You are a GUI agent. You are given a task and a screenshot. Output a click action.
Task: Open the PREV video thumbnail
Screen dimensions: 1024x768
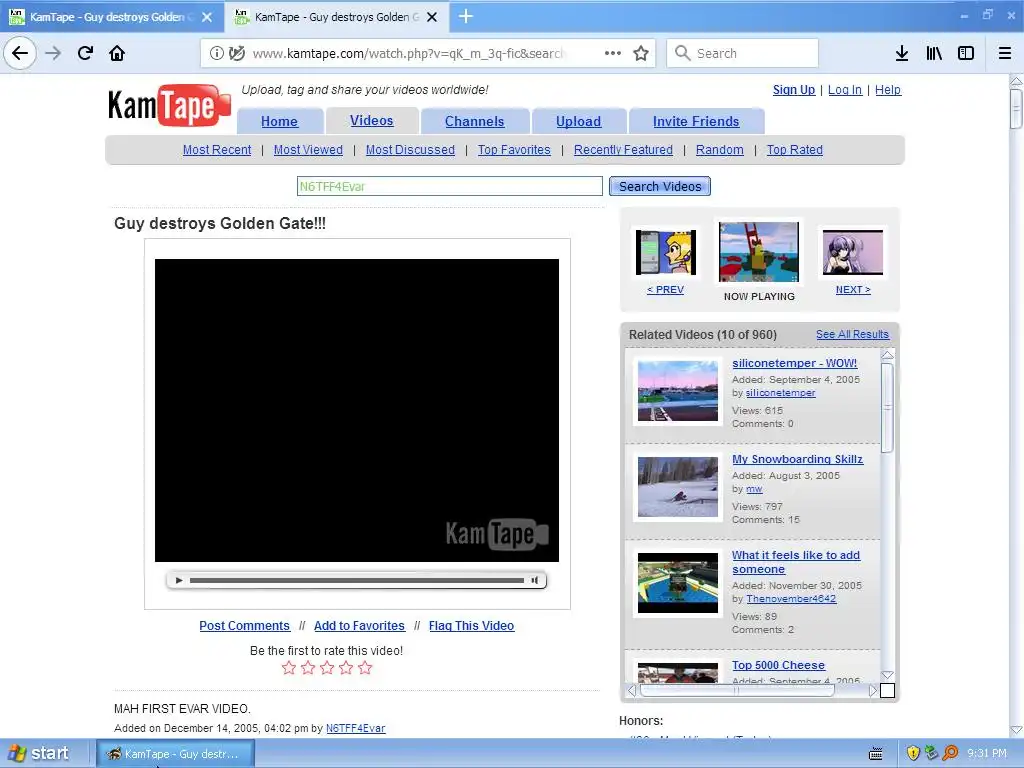pos(665,252)
